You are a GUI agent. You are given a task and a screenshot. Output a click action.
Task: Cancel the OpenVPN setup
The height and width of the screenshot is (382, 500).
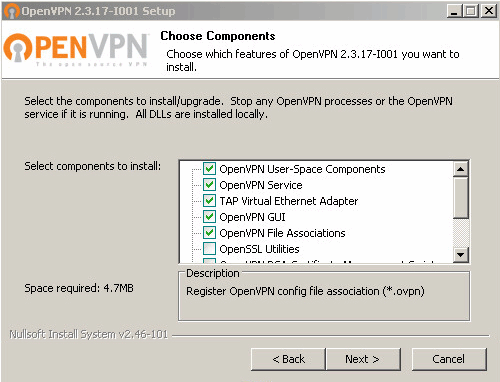449,359
